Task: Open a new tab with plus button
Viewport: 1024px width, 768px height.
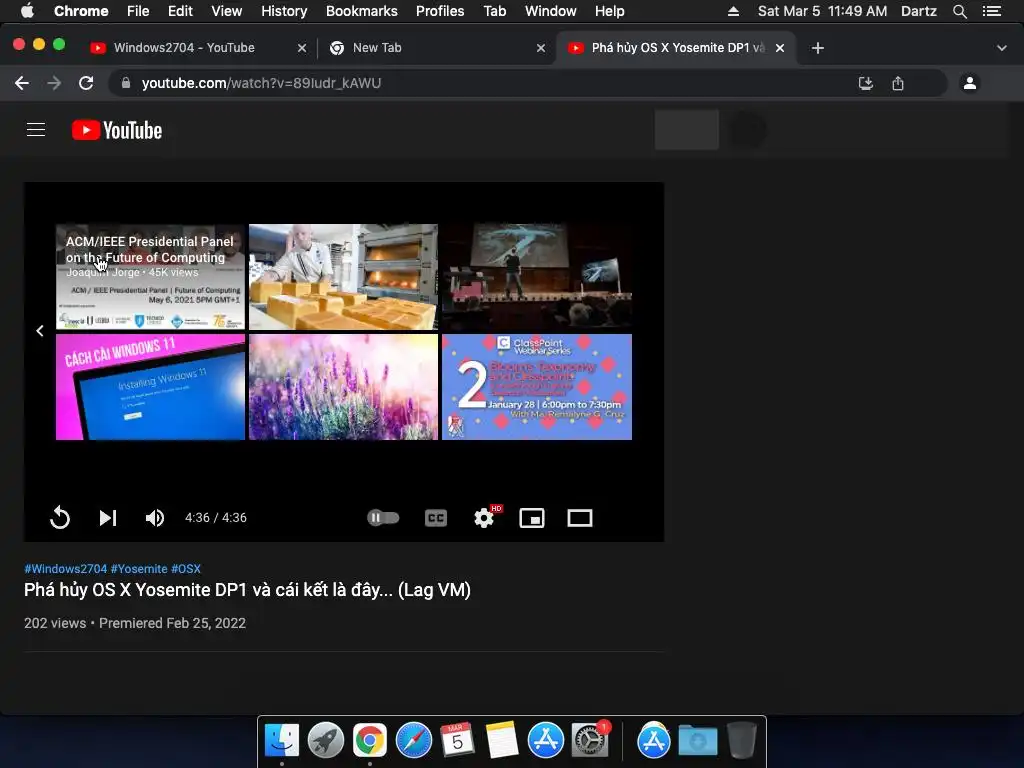Action: click(x=818, y=48)
